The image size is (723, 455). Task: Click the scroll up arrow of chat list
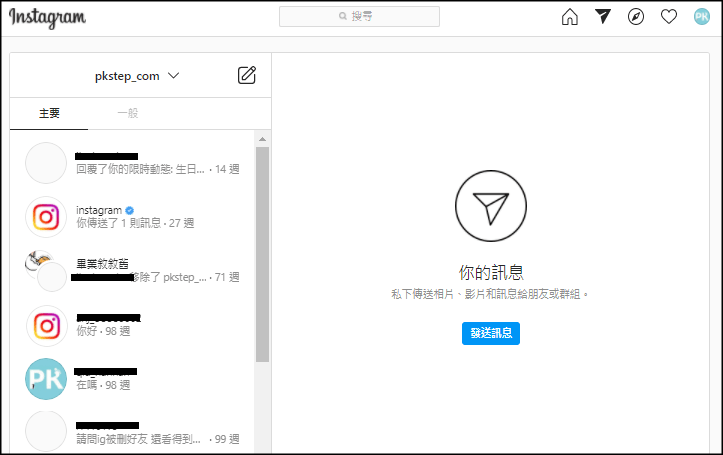[262, 139]
